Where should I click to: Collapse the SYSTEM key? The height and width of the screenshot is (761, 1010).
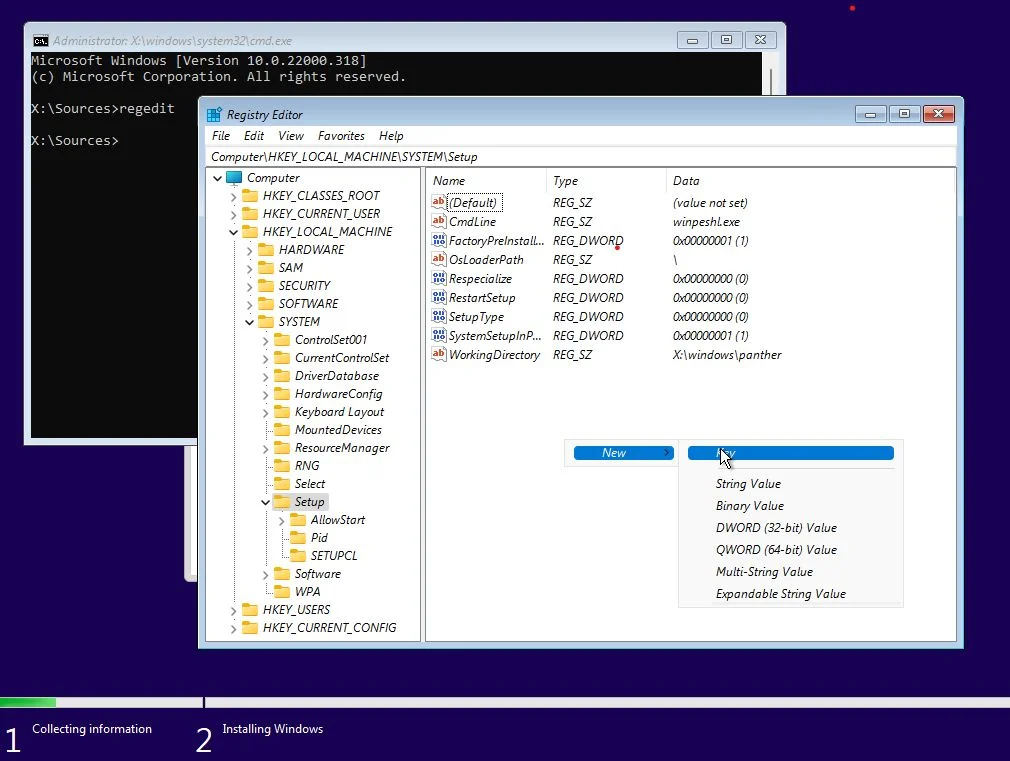click(x=249, y=322)
